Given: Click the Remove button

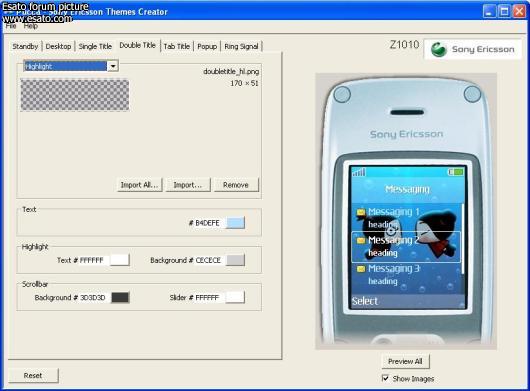Looking at the screenshot, I should (x=236, y=185).
